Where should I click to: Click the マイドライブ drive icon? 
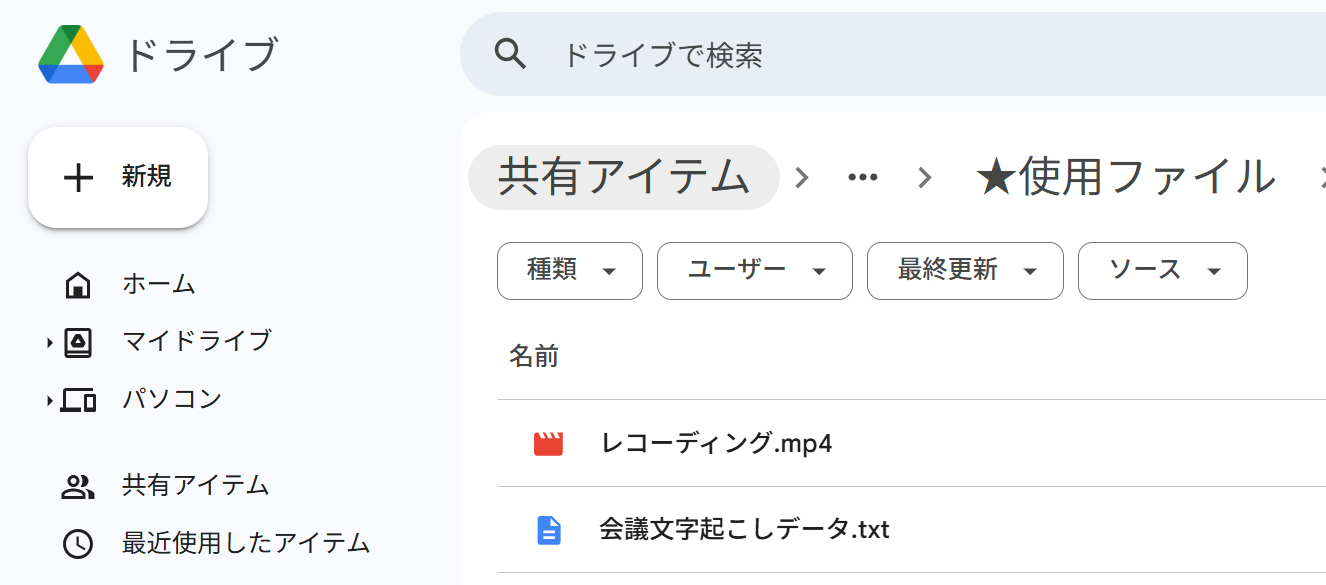click(77, 342)
